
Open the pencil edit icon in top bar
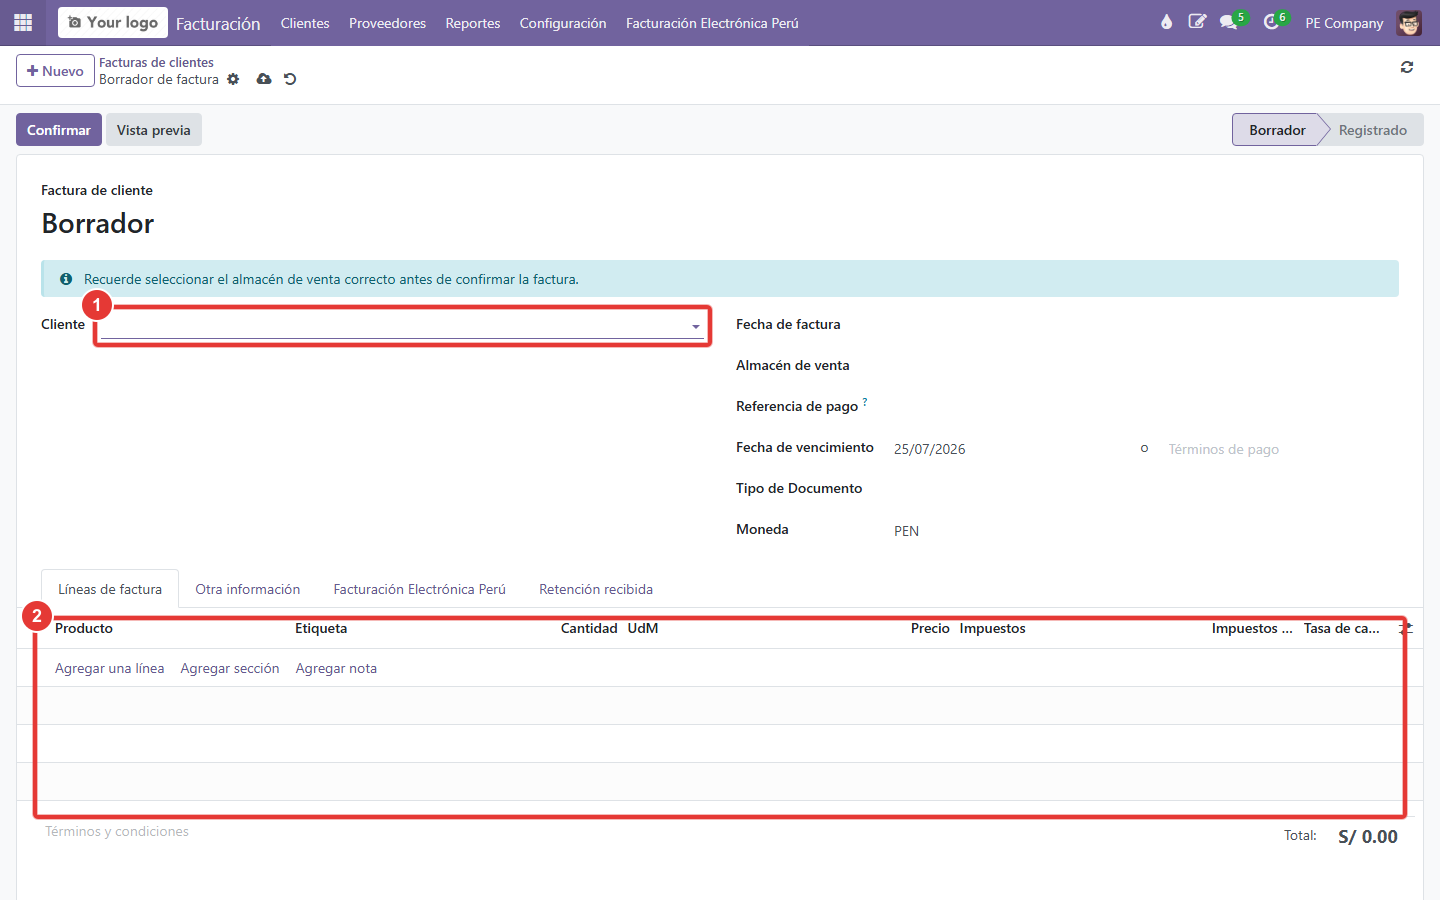coord(1197,22)
